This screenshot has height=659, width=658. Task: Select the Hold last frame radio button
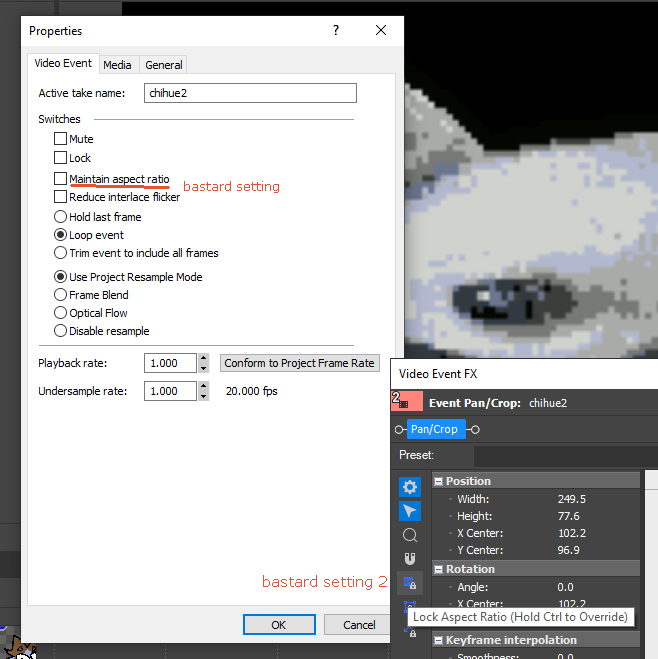pyautogui.click(x=61, y=217)
